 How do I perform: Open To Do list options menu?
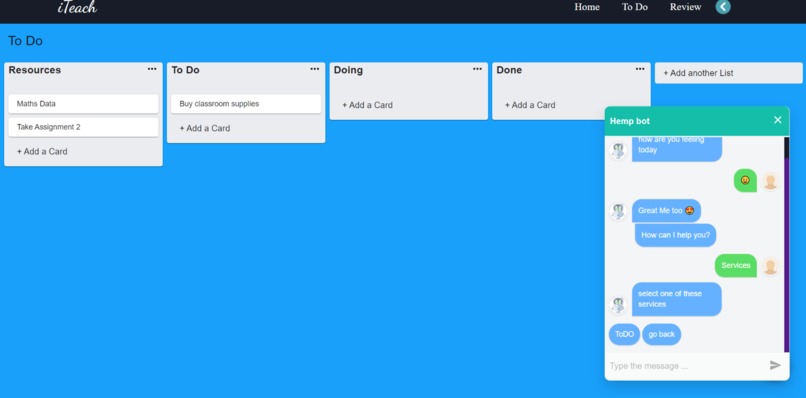click(315, 69)
